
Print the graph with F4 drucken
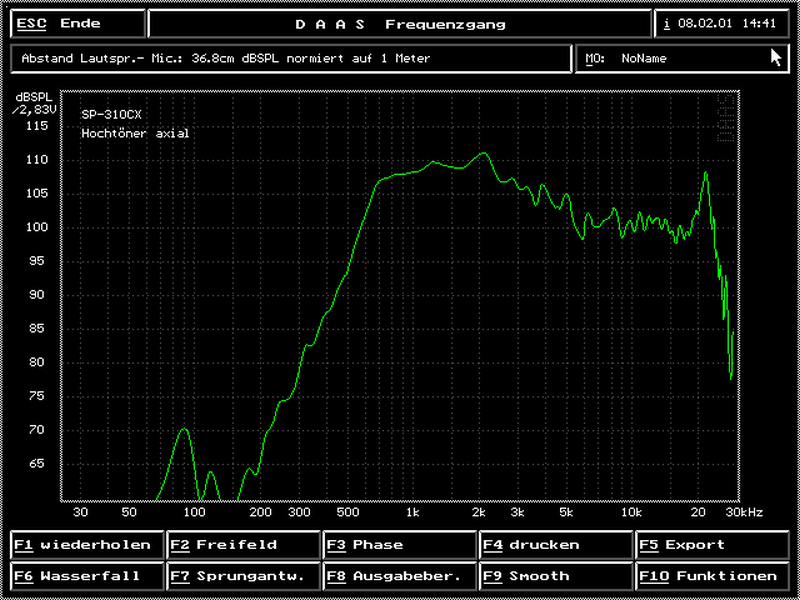554,545
